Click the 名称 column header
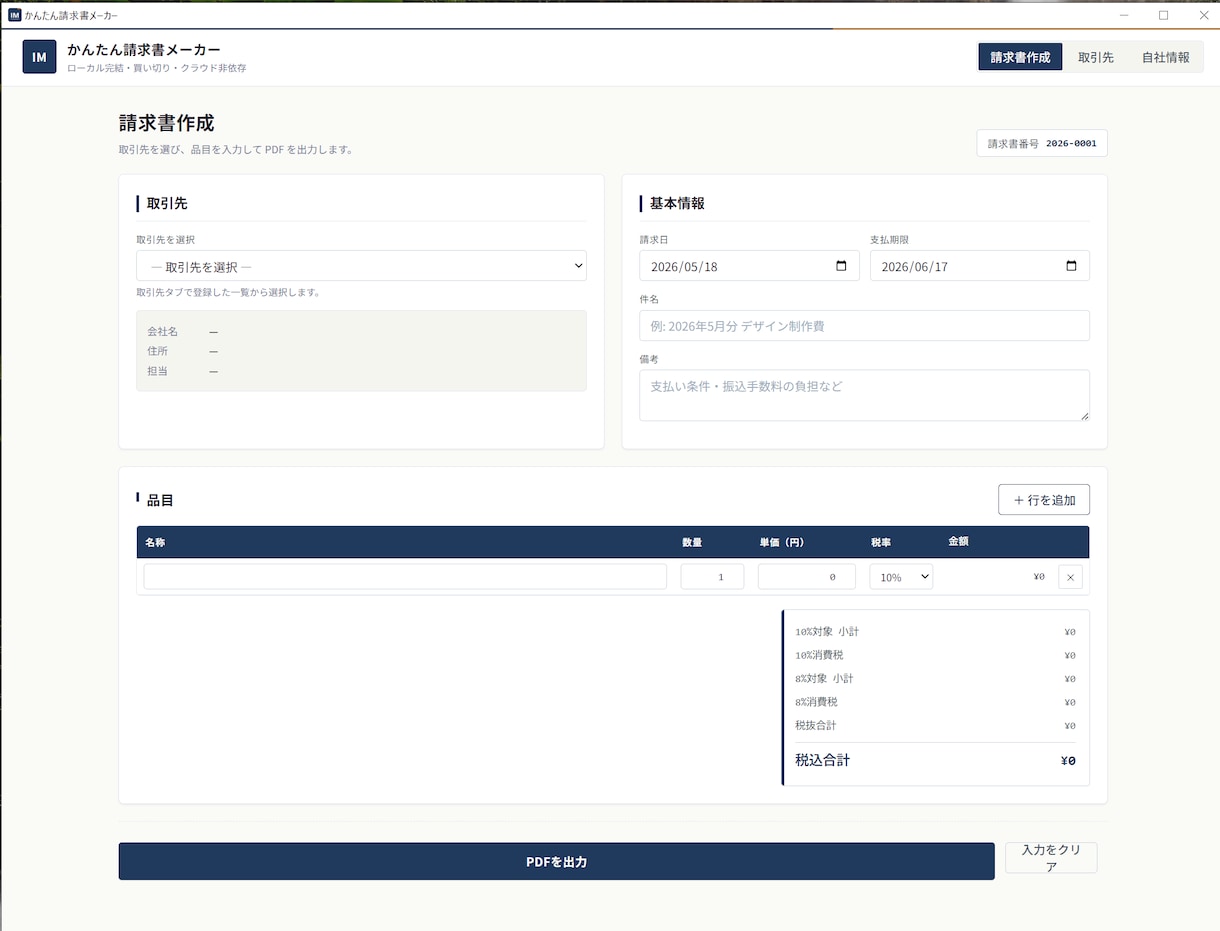 click(x=155, y=542)
